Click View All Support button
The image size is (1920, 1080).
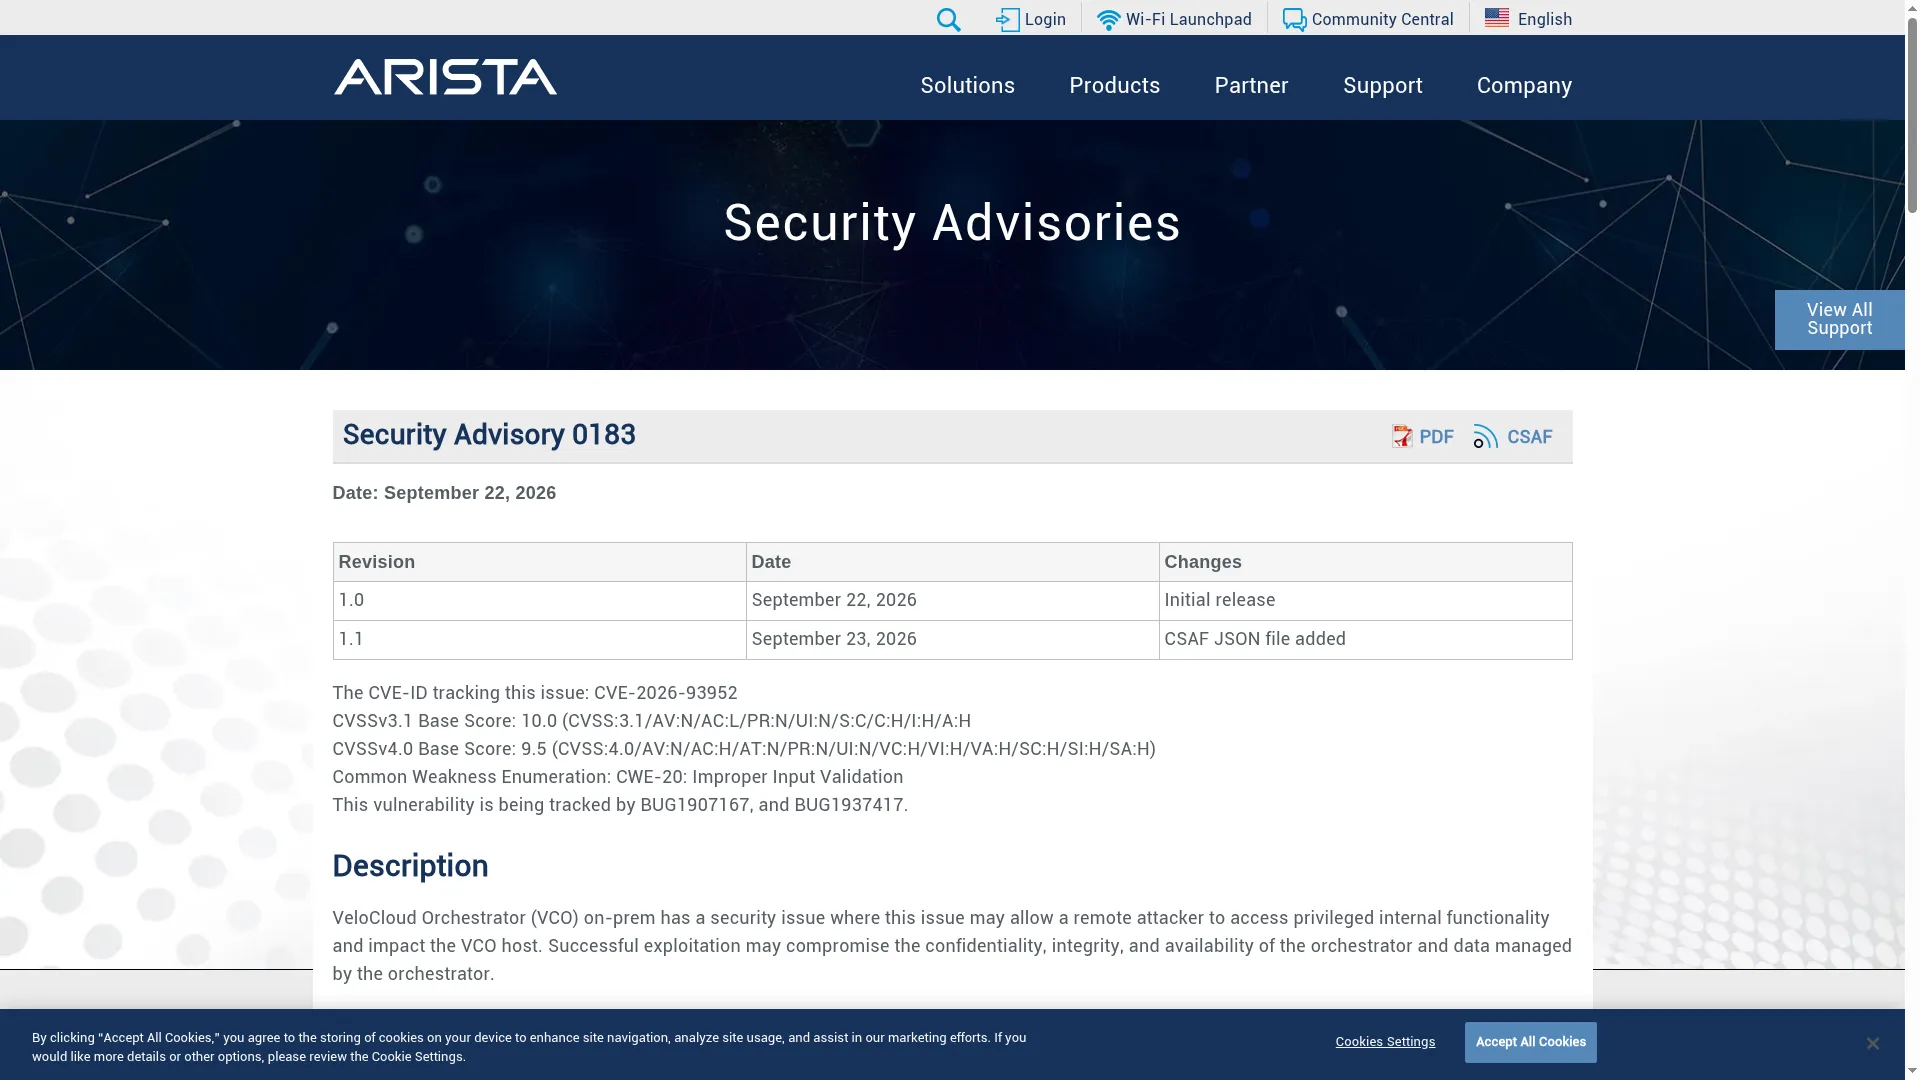[x=1839, y=320]
